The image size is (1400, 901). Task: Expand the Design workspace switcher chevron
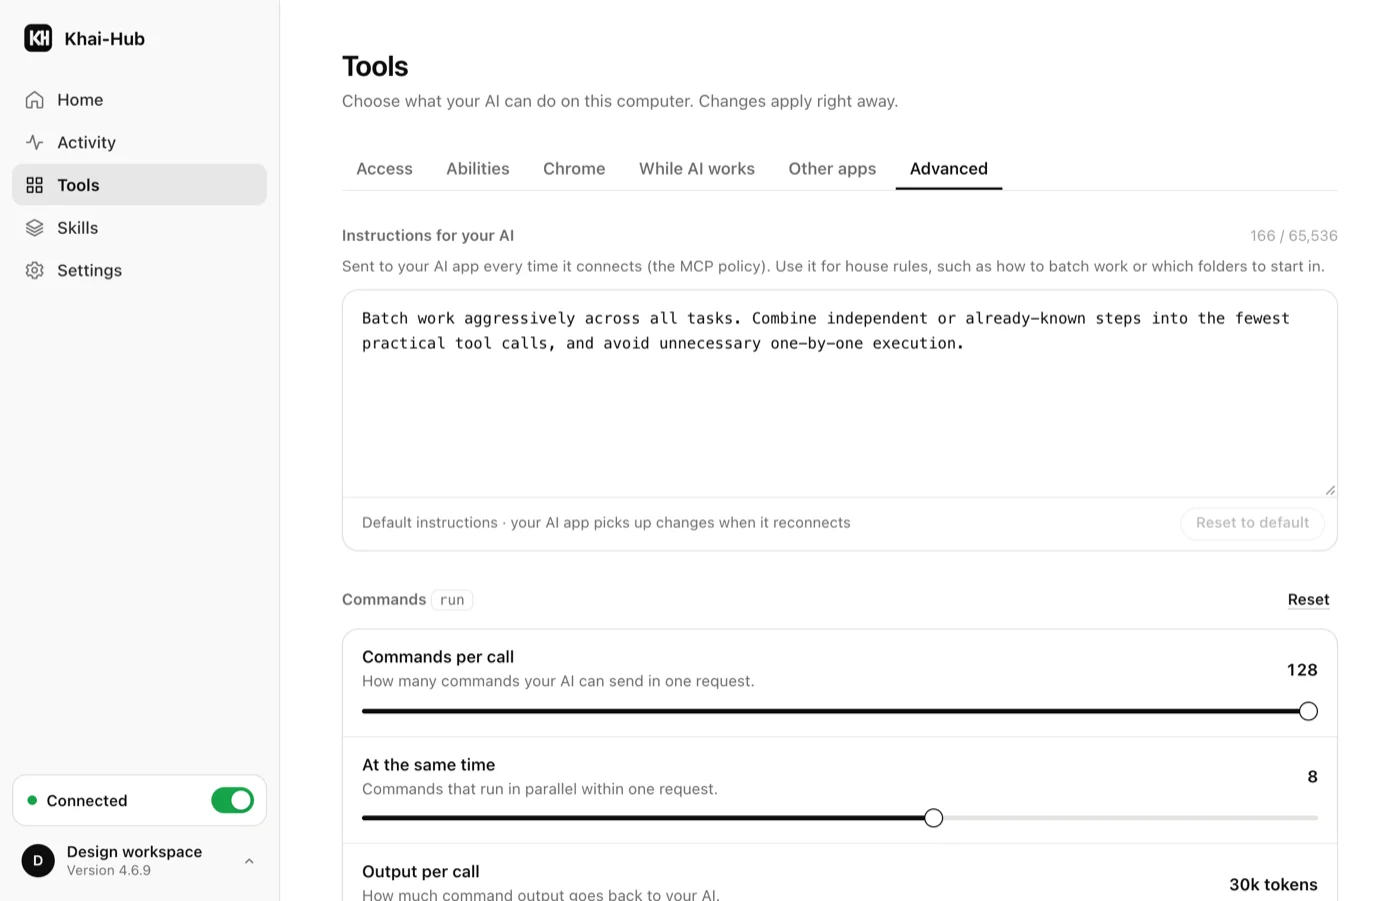(x=249, y=861)
